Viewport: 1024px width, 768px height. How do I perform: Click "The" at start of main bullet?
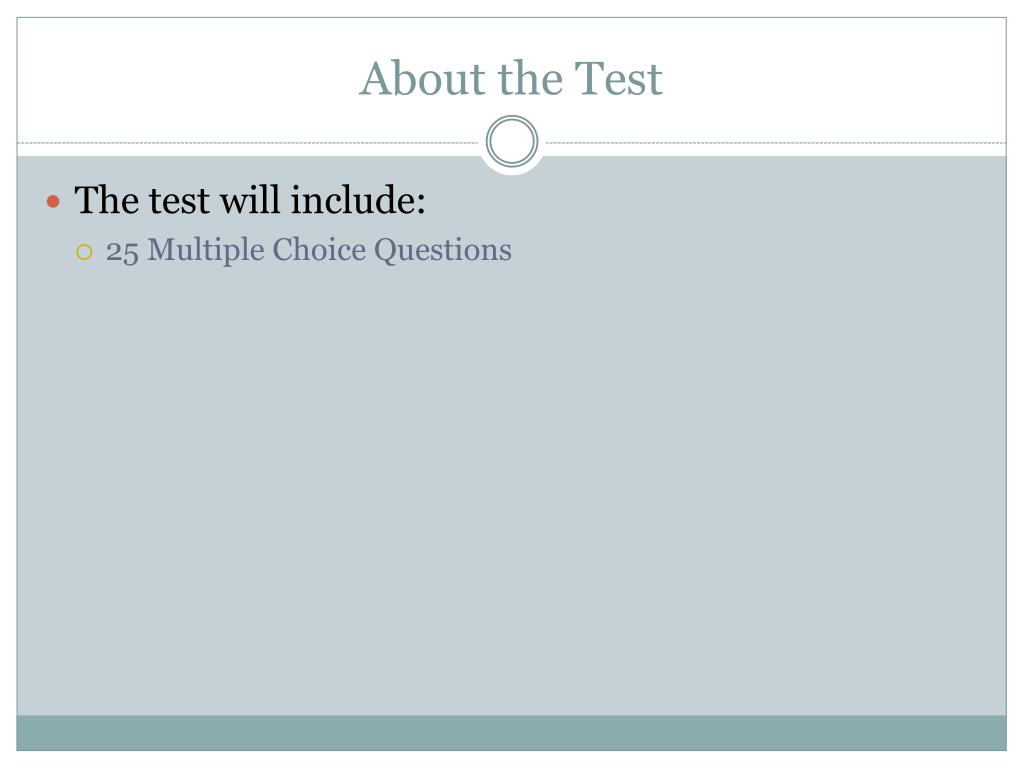(x=106, y=200)
